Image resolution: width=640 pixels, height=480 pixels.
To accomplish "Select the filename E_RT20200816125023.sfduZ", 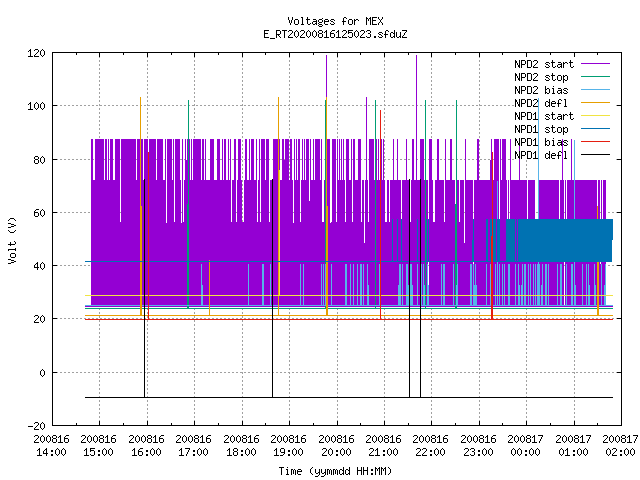I will [x=335, y=34].
